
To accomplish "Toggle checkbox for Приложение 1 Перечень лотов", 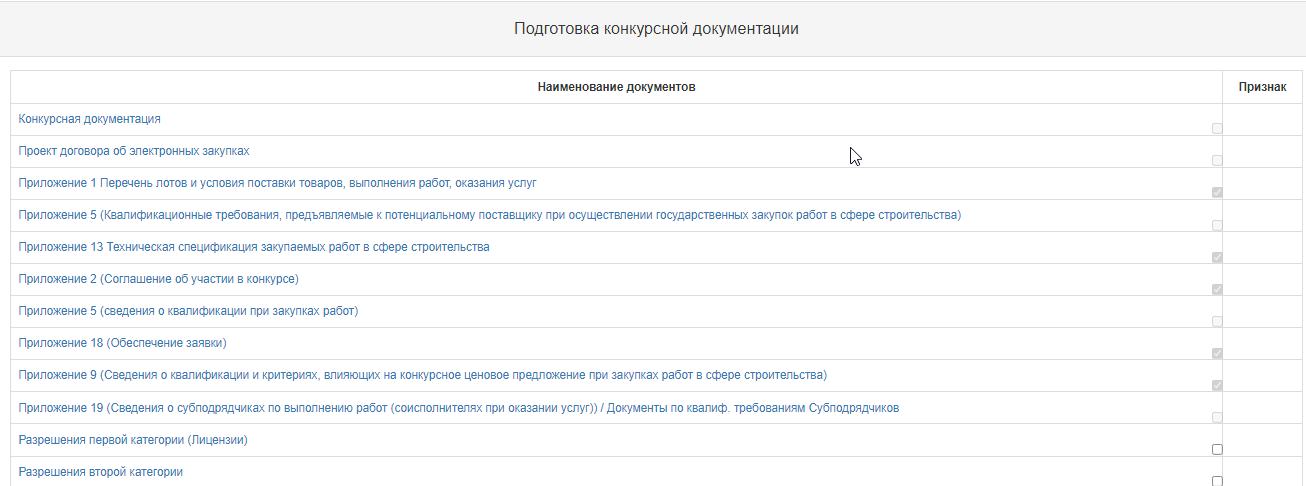I will coord(1217,192).
